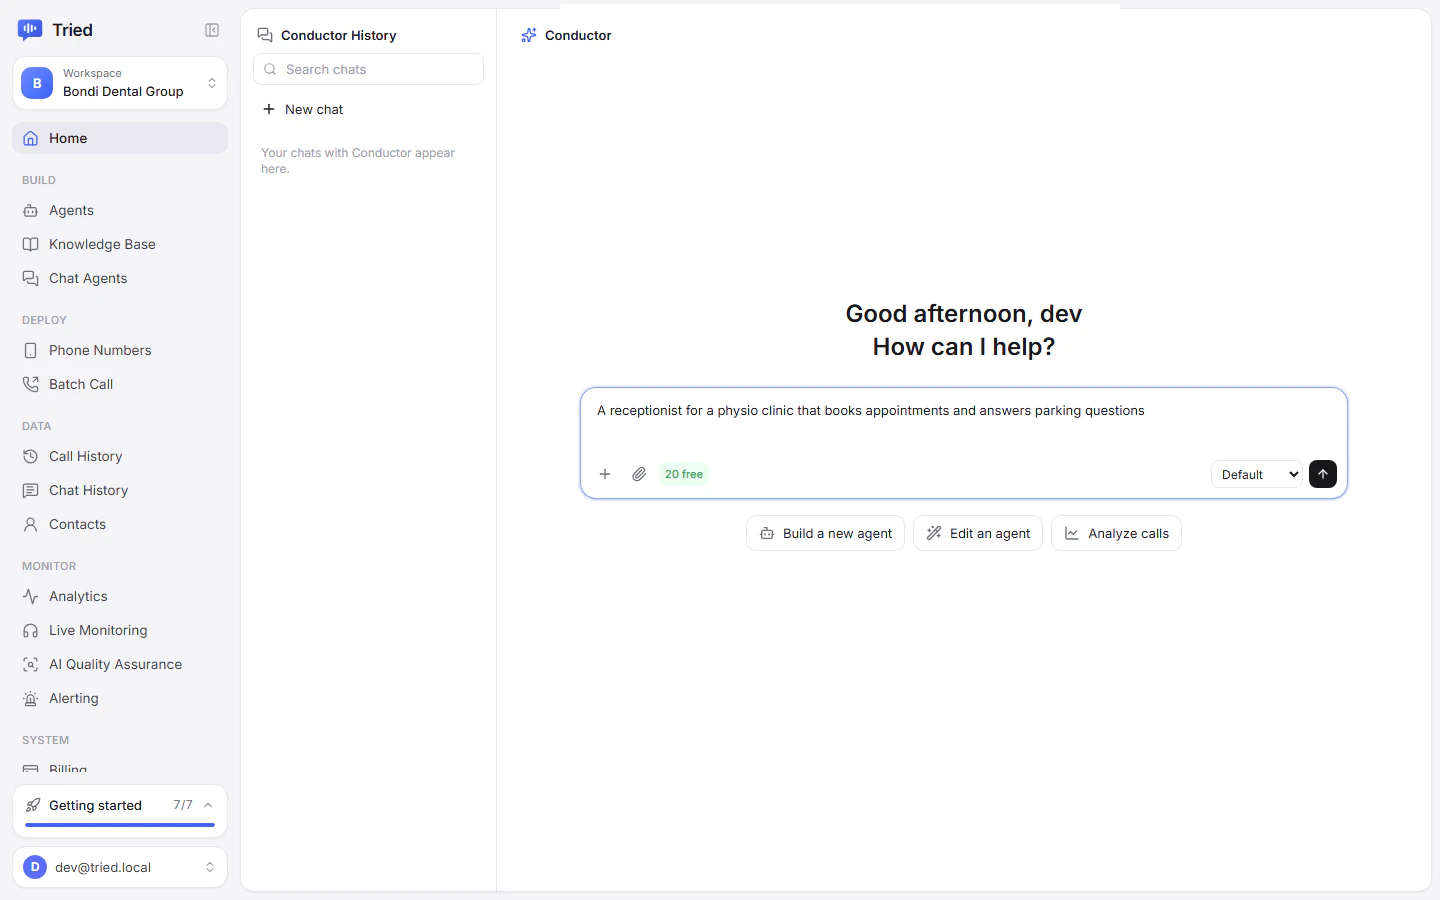Click the Conductor sparkle icon
Image resolution: width=1440 pixels, height=900 pixels.
529,35
